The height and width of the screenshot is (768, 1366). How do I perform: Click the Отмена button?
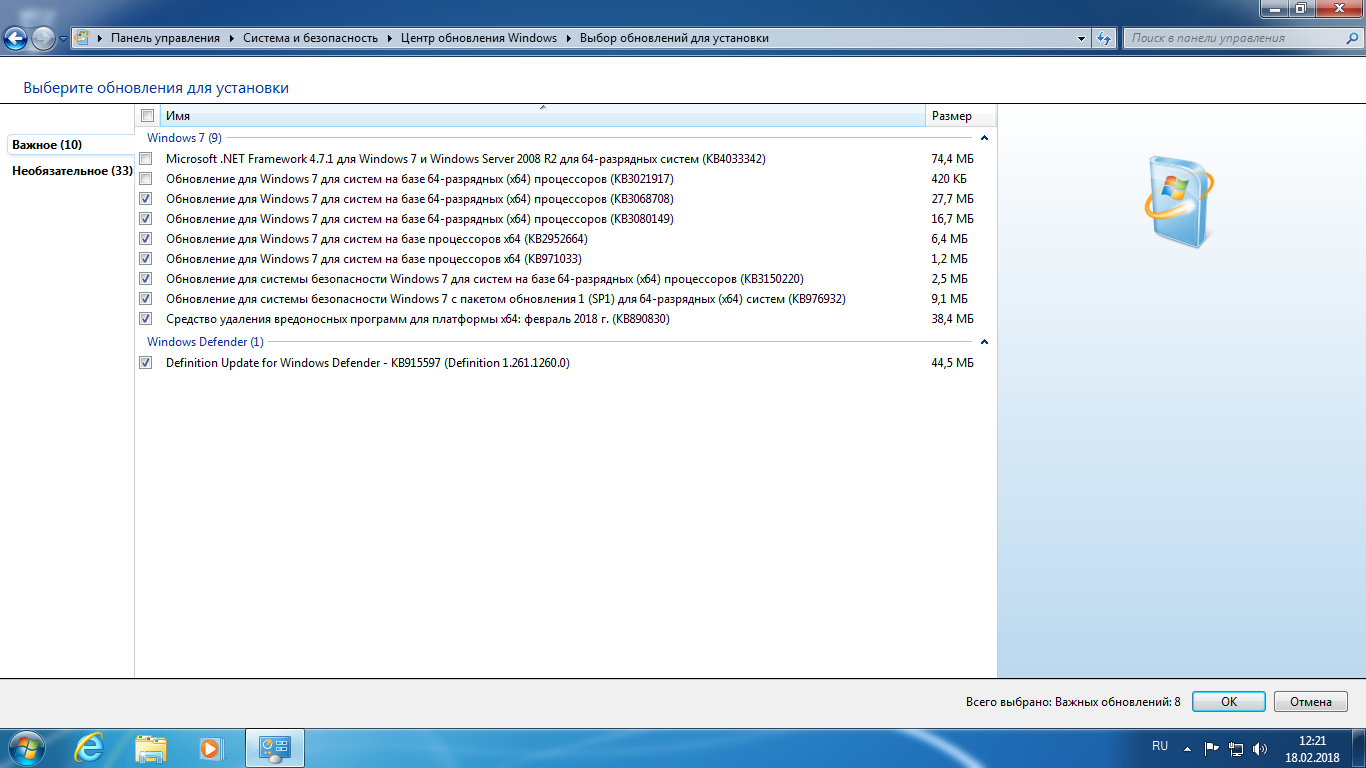pyautogui.click(x=1310, y=702)
